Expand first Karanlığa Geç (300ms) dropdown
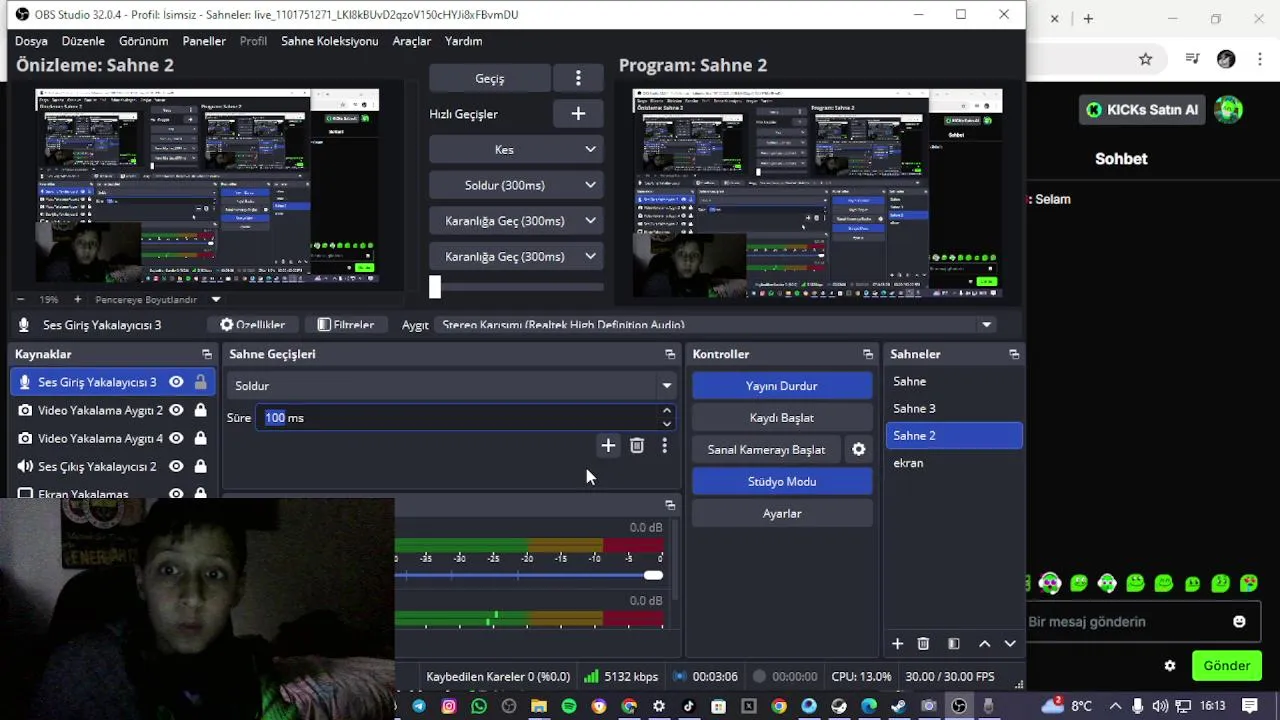 590,221
